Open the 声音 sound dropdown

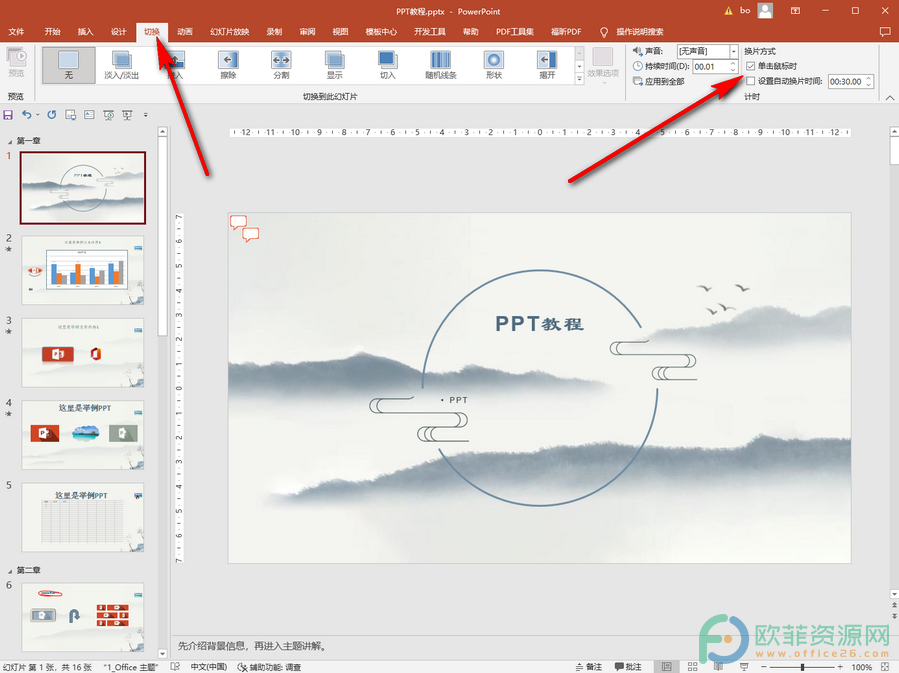(733, 52)
